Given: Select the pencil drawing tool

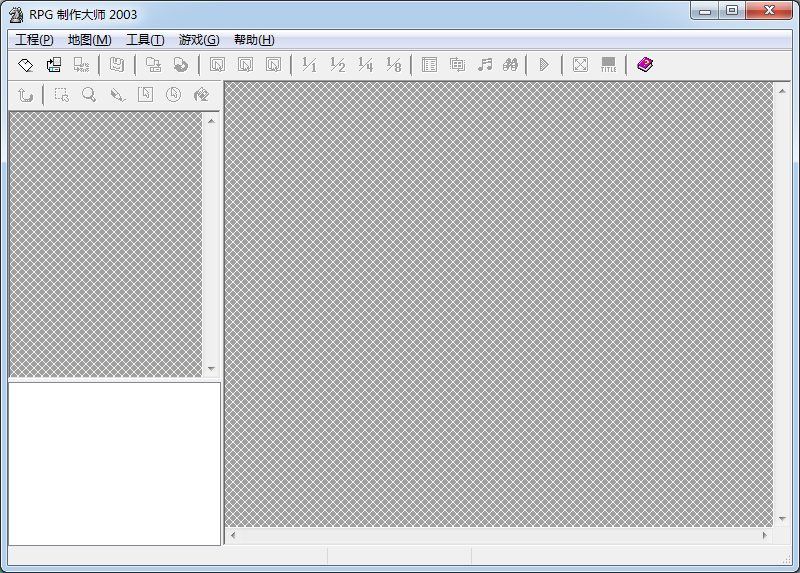Looking at the screenshot, I should (117, 95).
